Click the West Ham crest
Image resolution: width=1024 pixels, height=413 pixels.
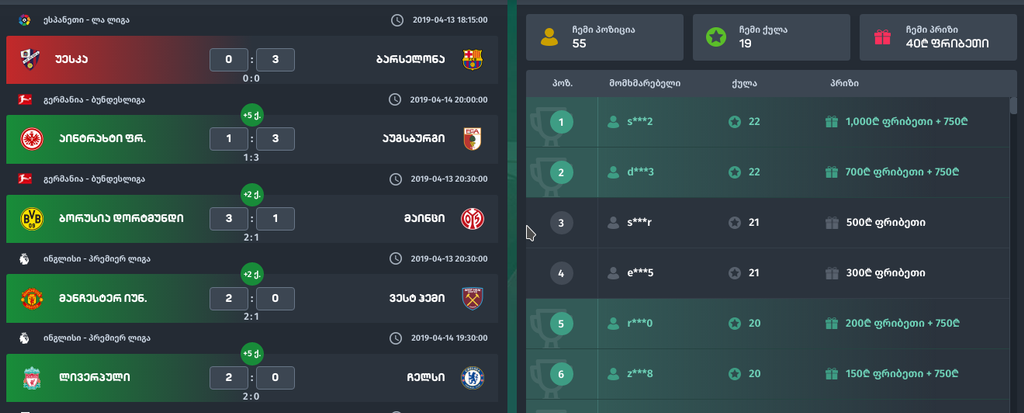coord(473,298)
